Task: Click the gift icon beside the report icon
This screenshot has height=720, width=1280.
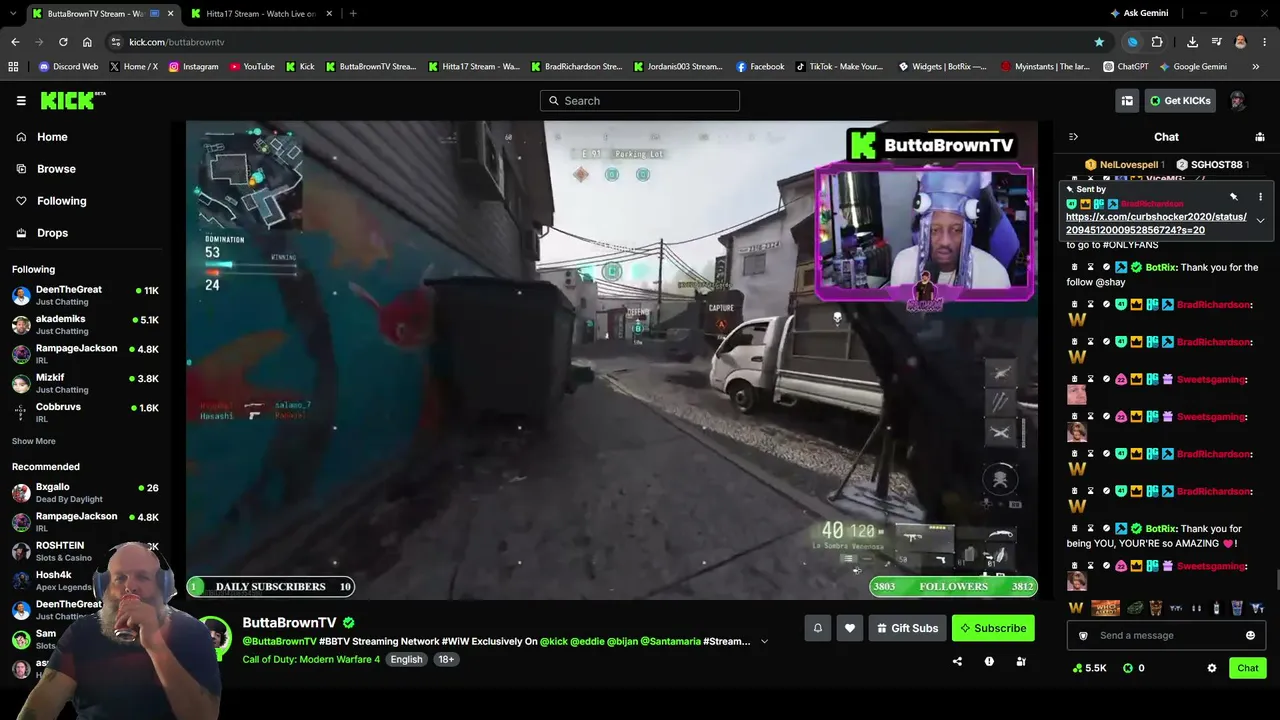Action: (1021, 661)
